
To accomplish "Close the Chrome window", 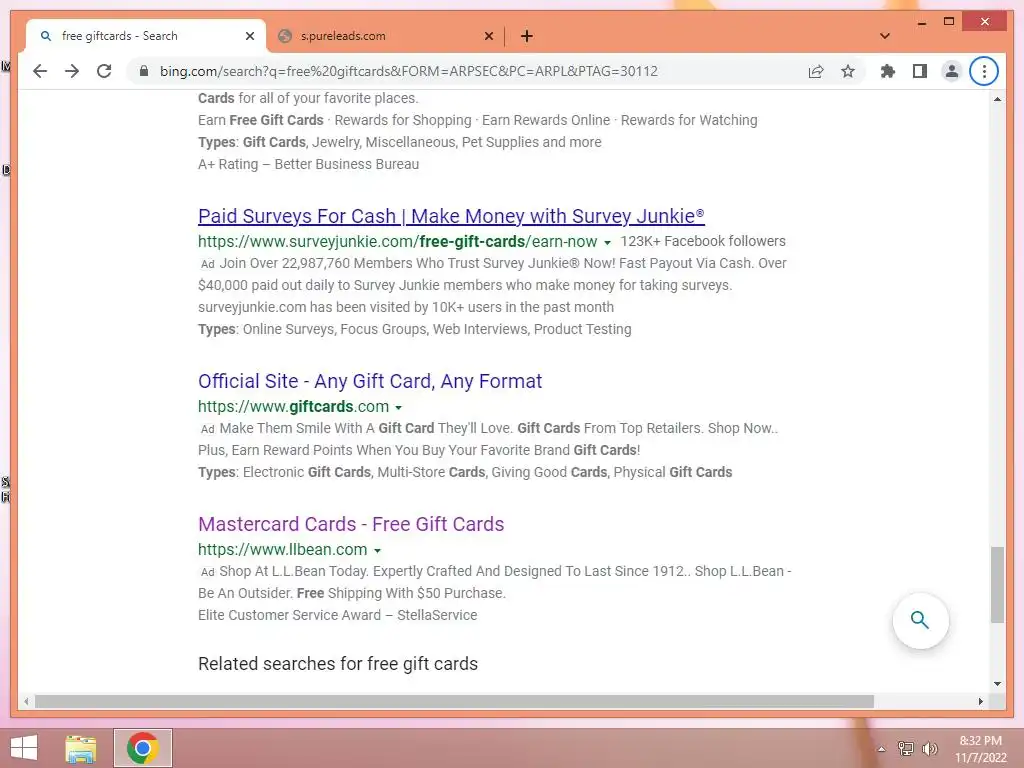I will (985, 22).
